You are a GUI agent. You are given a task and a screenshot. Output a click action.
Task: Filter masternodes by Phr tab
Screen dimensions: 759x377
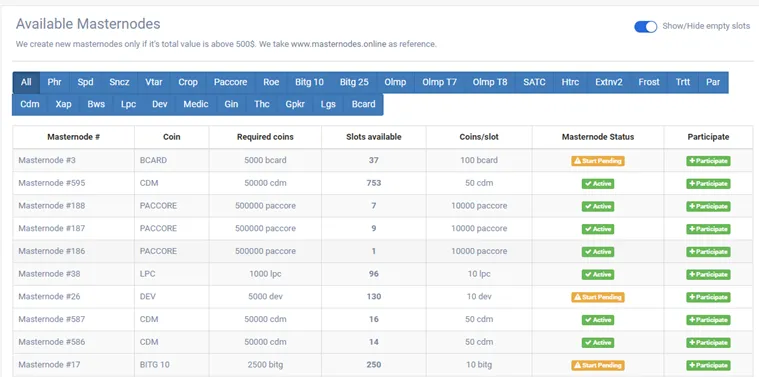54,82
